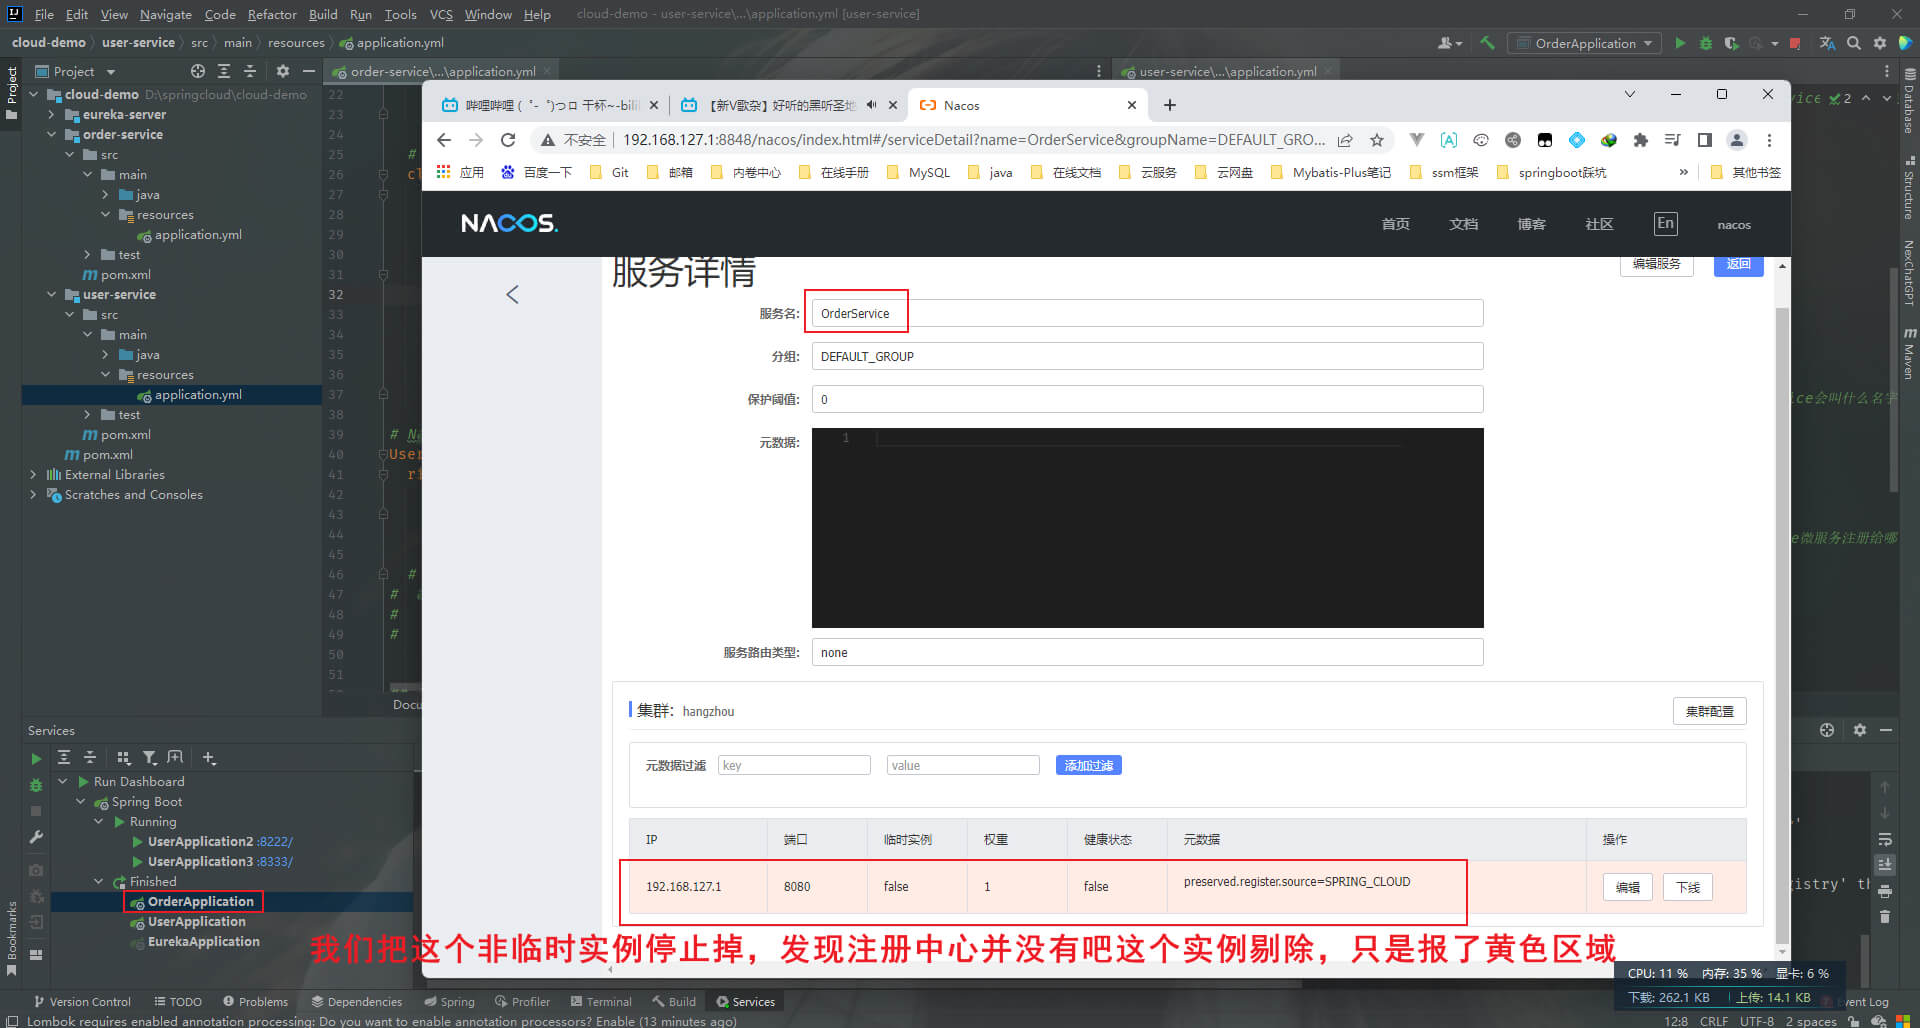The height and width of the screenshot is (1028, 1920).
Task: Open the Project tool window settings gear
Action: click(x=282, y=71)
